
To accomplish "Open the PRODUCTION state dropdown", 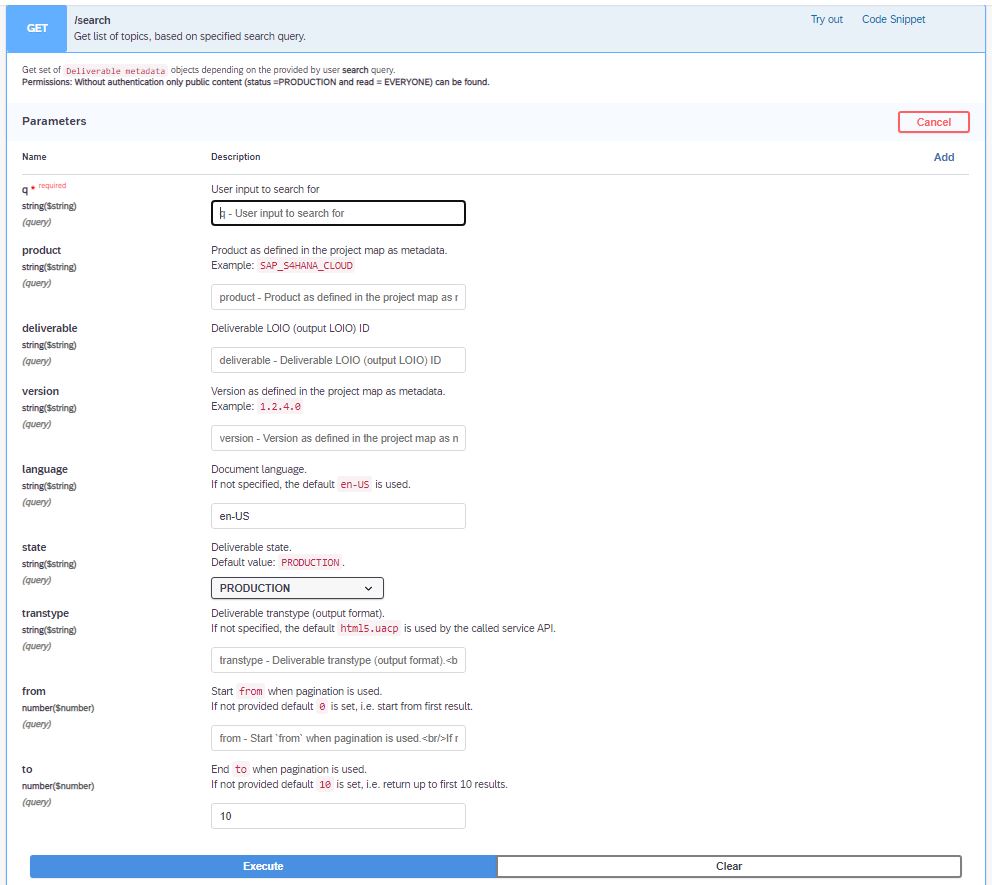I will tap(297, 588).
